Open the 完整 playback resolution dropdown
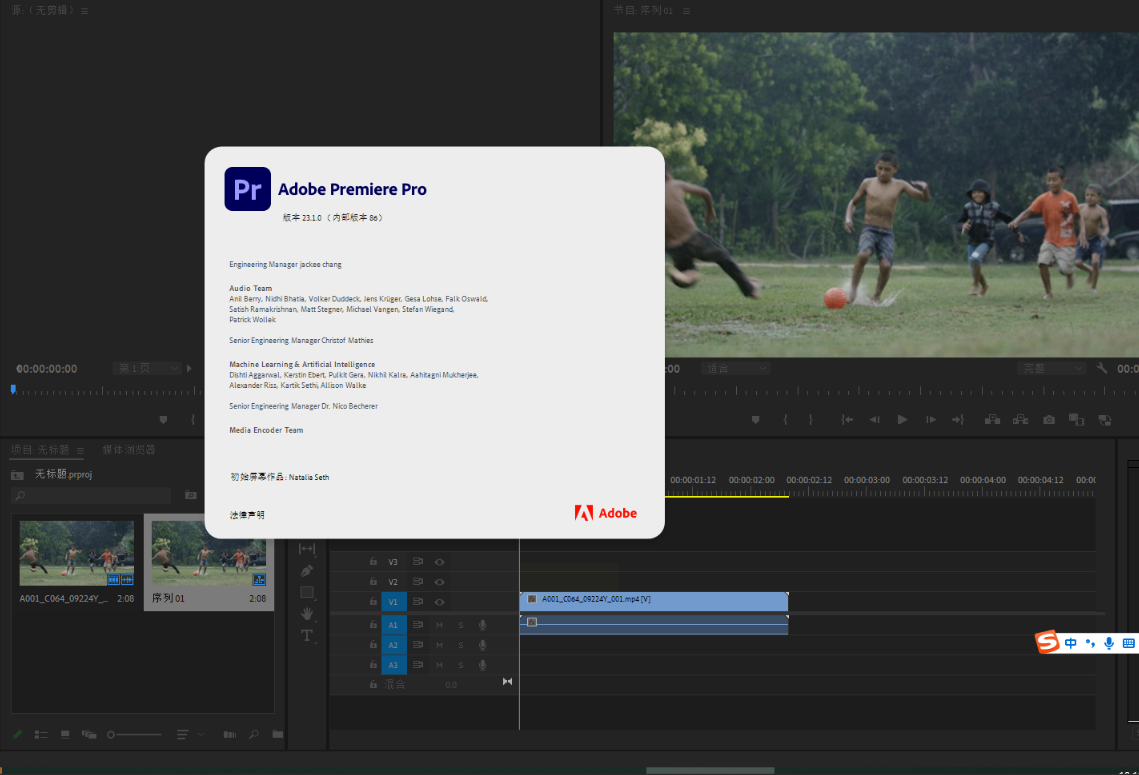Screen dimensions: 1139x775 [x=1052, y=368]
